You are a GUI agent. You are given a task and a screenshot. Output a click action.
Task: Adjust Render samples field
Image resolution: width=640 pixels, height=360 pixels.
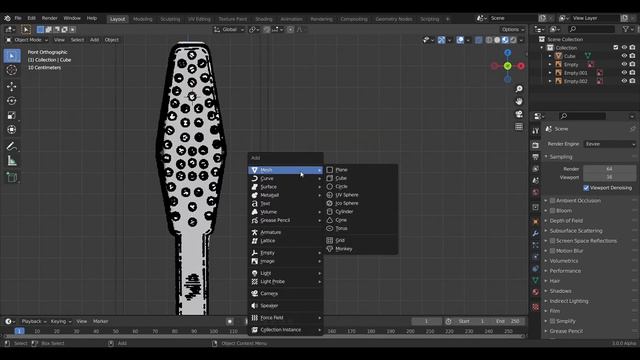pyautogui.click(x=609, y=169)
